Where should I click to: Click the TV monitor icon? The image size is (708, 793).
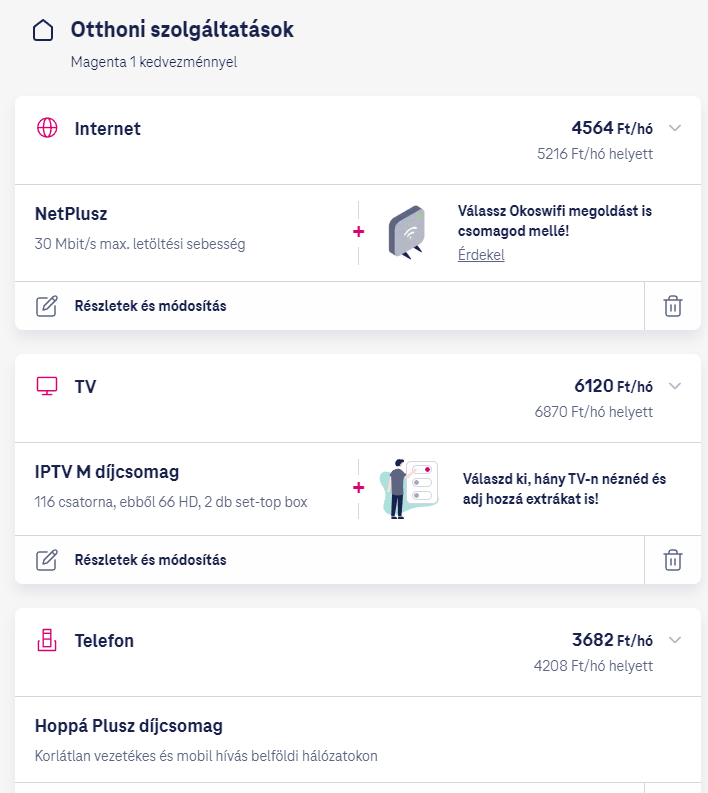47,386
